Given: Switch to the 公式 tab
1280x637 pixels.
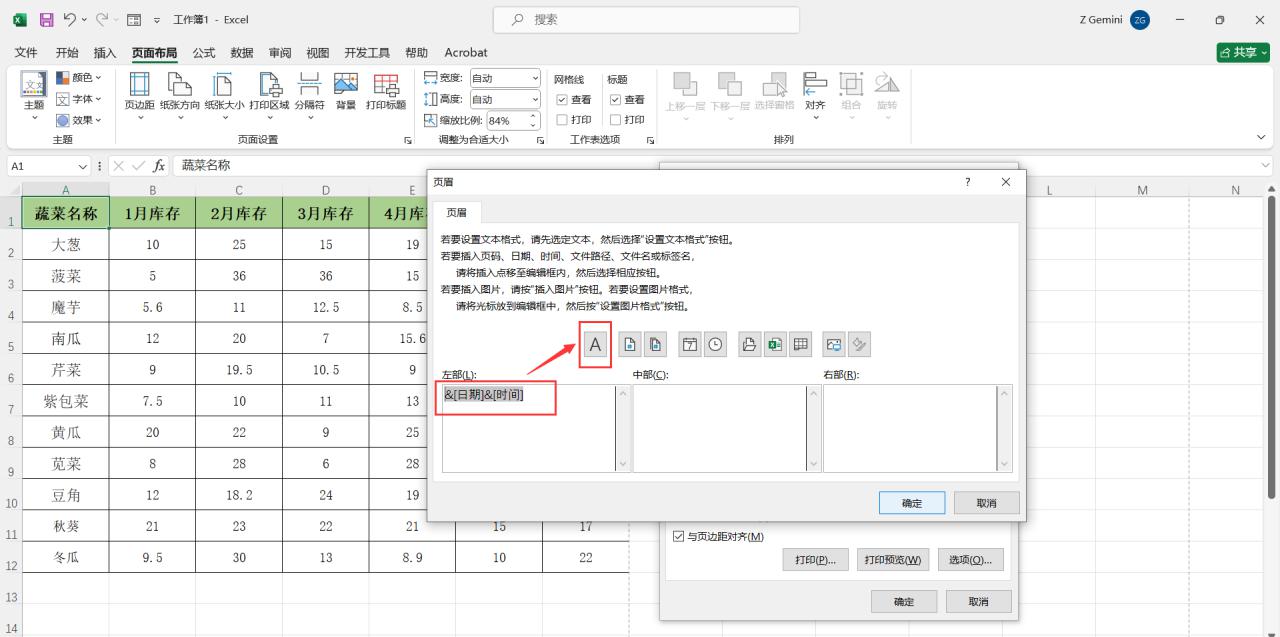Looking at the screenshot, I should [x=204, y=52].
